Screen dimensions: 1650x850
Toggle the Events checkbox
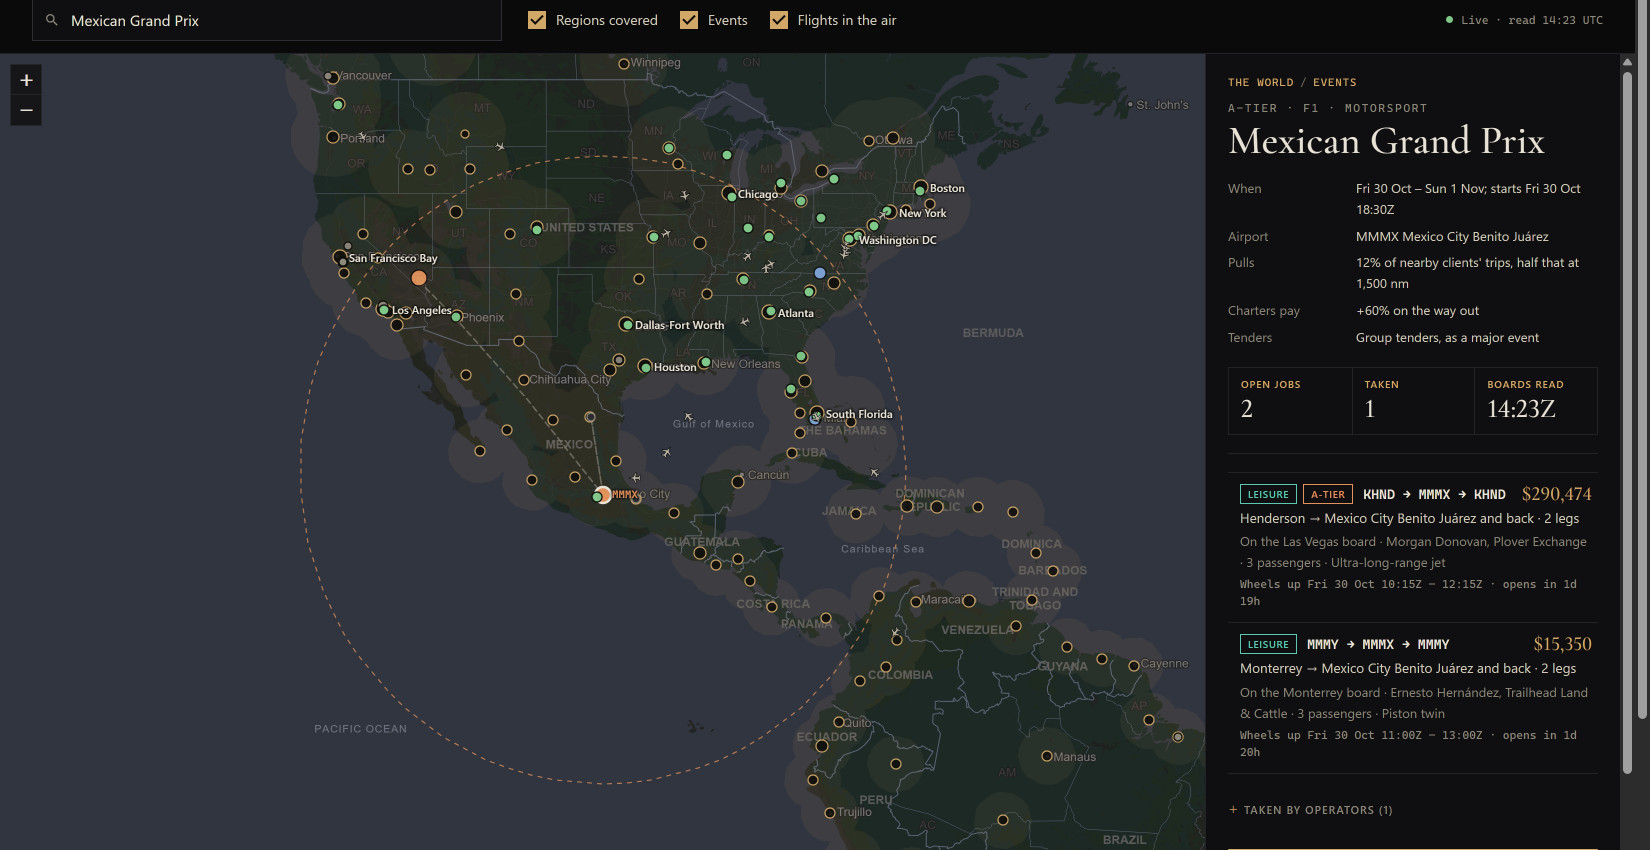689,20
